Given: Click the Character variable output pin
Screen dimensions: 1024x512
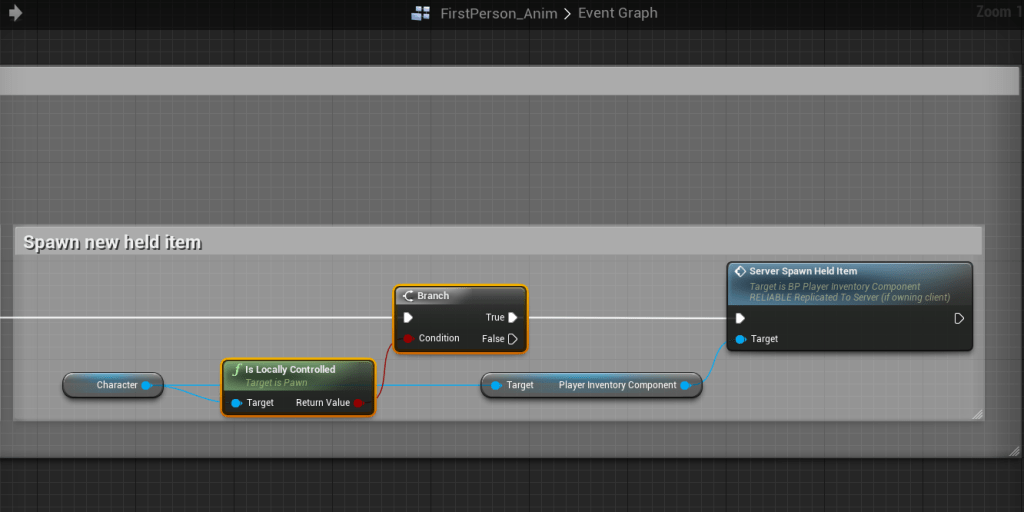Looking at the screenshot, I should click(147, 385).
